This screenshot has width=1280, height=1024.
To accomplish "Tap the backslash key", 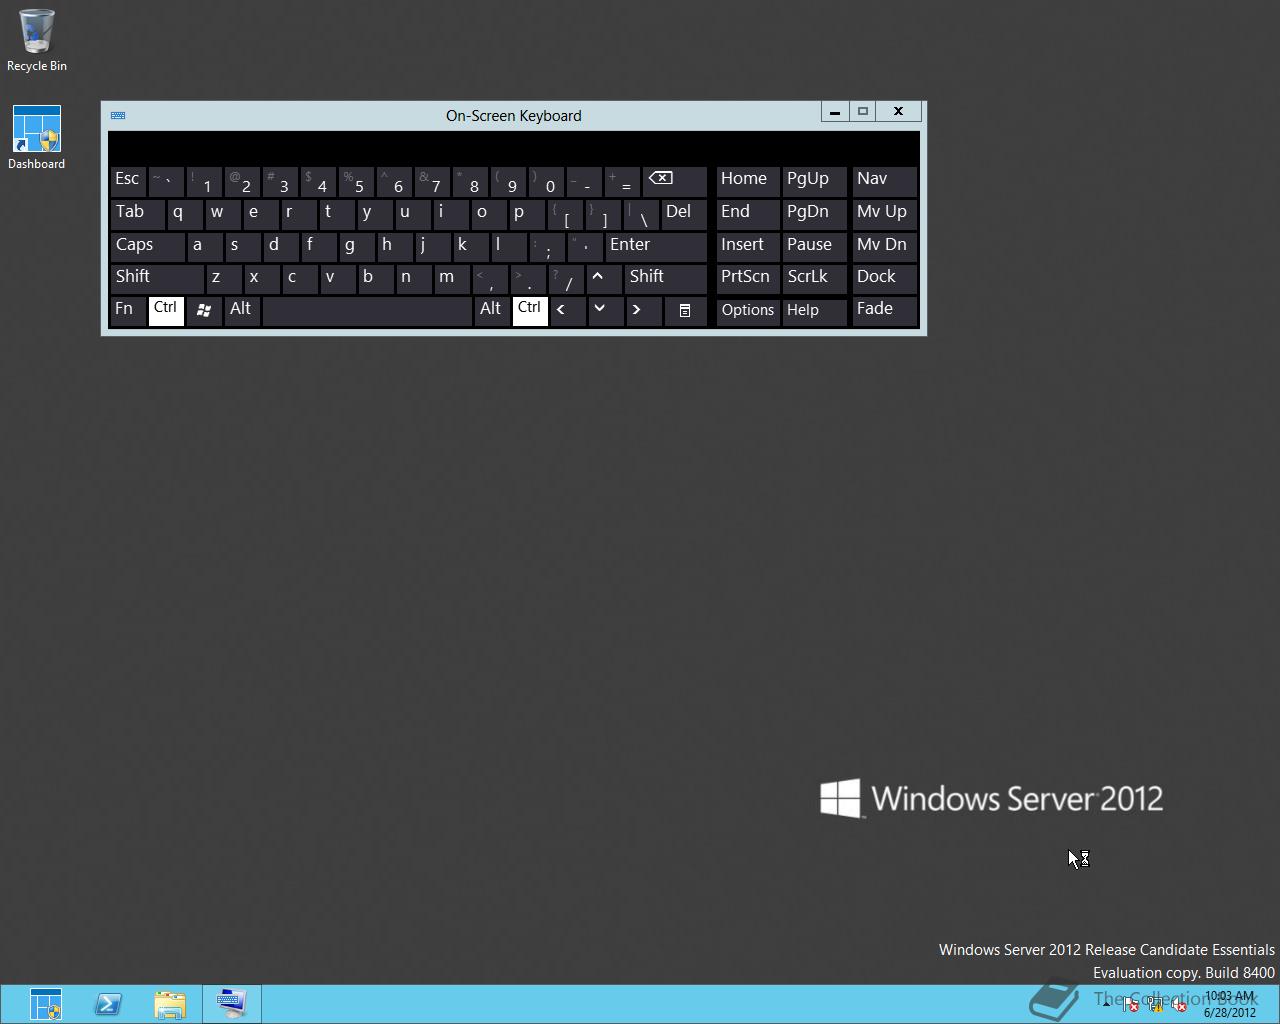I will coord(641,213).
